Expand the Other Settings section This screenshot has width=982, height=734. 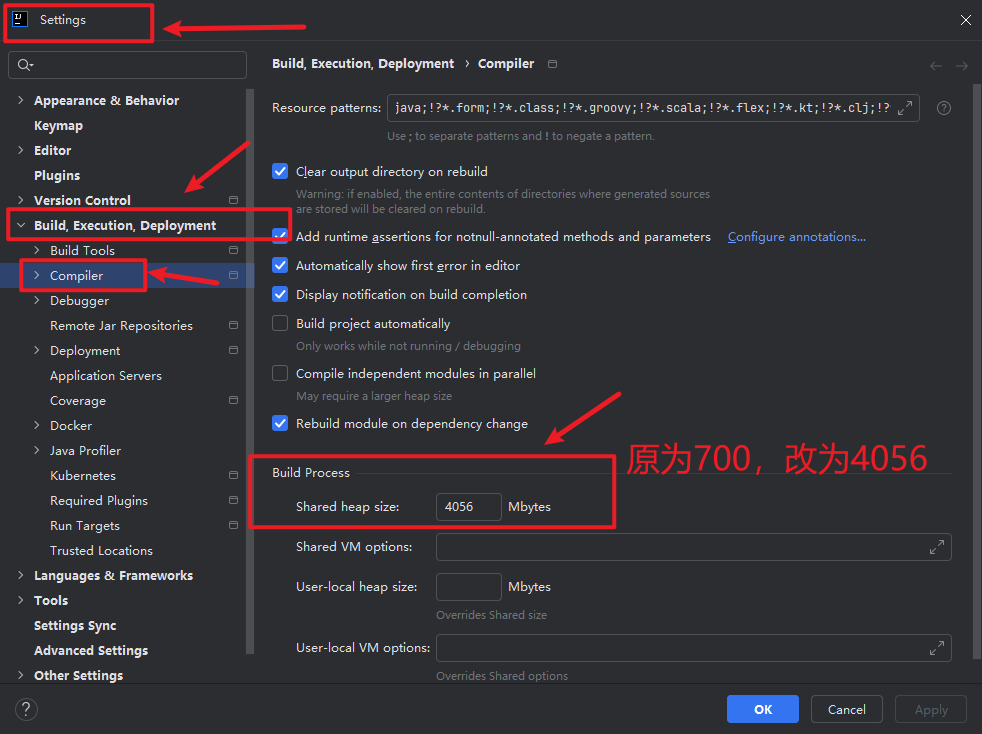[21, 675]
